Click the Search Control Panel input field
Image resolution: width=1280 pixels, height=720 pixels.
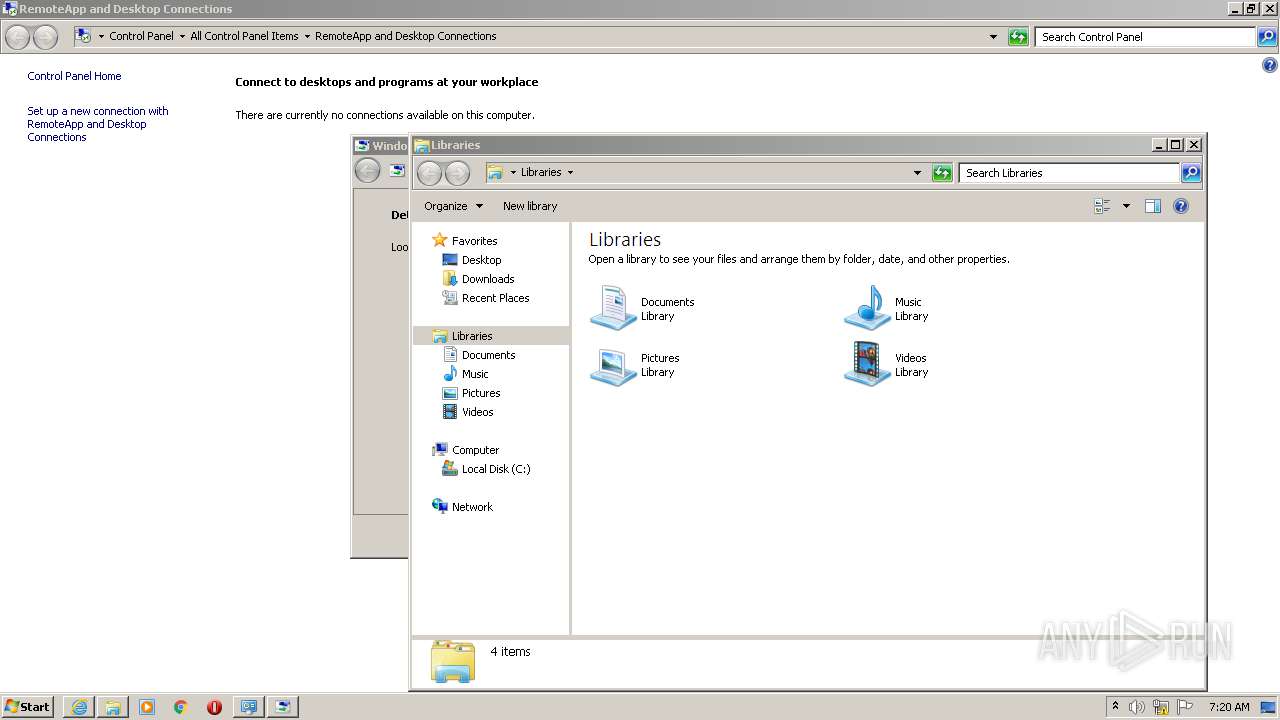1146,37
